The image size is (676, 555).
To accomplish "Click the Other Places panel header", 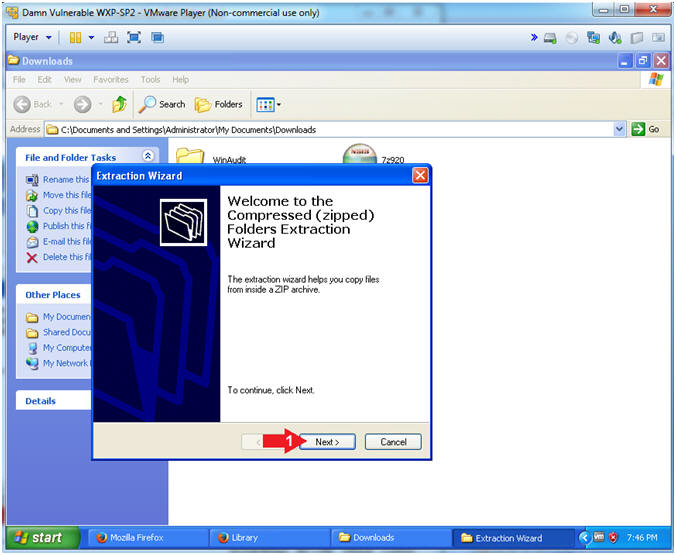I will (53, 295).
